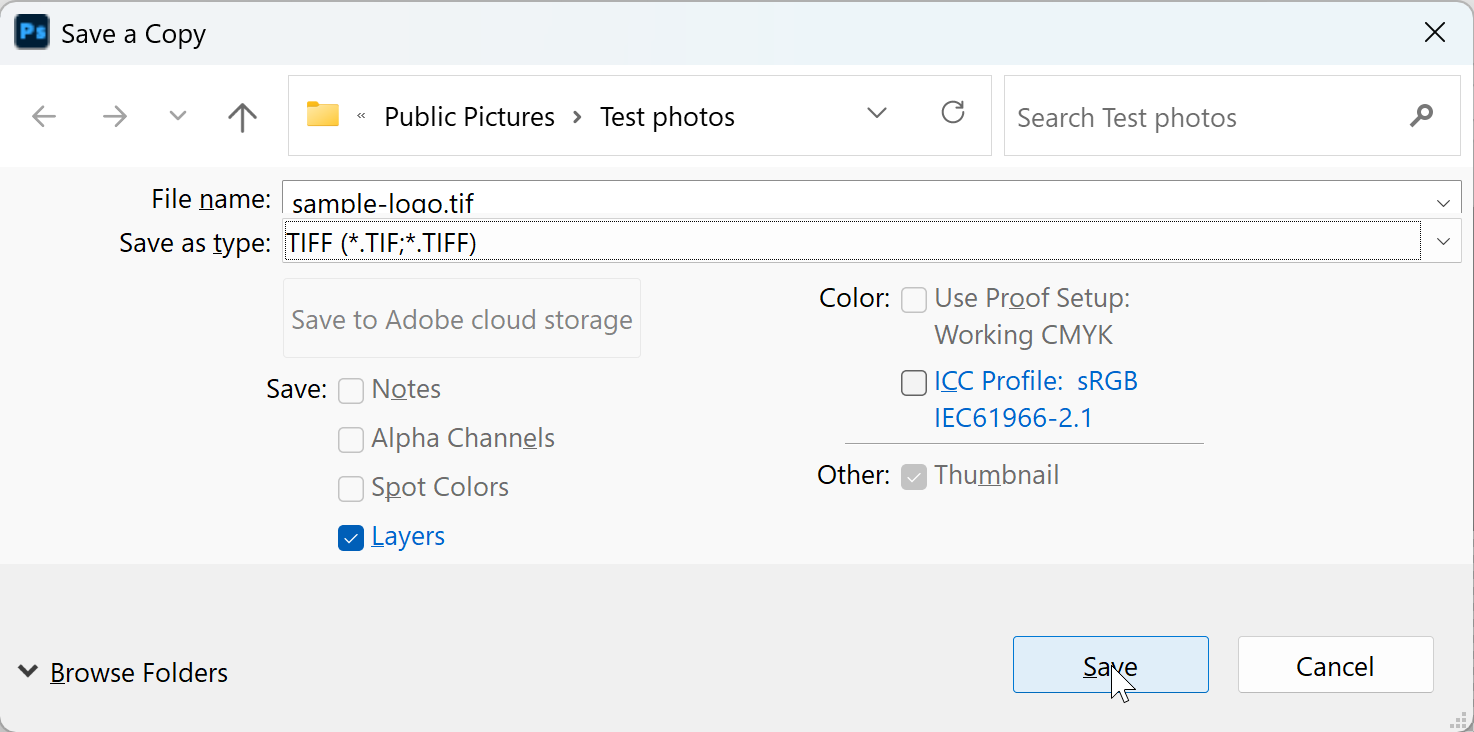
Task: Open the File name dropdown arrow
Action: tap(1444, 203)
